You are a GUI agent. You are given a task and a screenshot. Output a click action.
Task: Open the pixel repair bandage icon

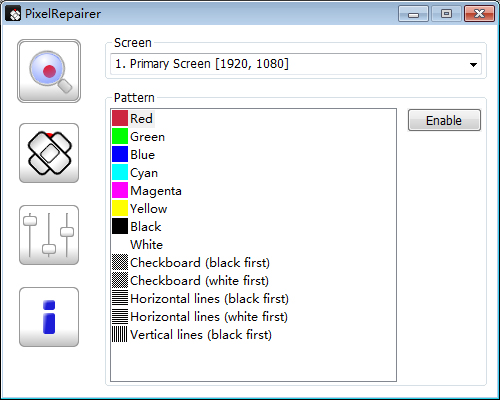click(x=49, y=153)
